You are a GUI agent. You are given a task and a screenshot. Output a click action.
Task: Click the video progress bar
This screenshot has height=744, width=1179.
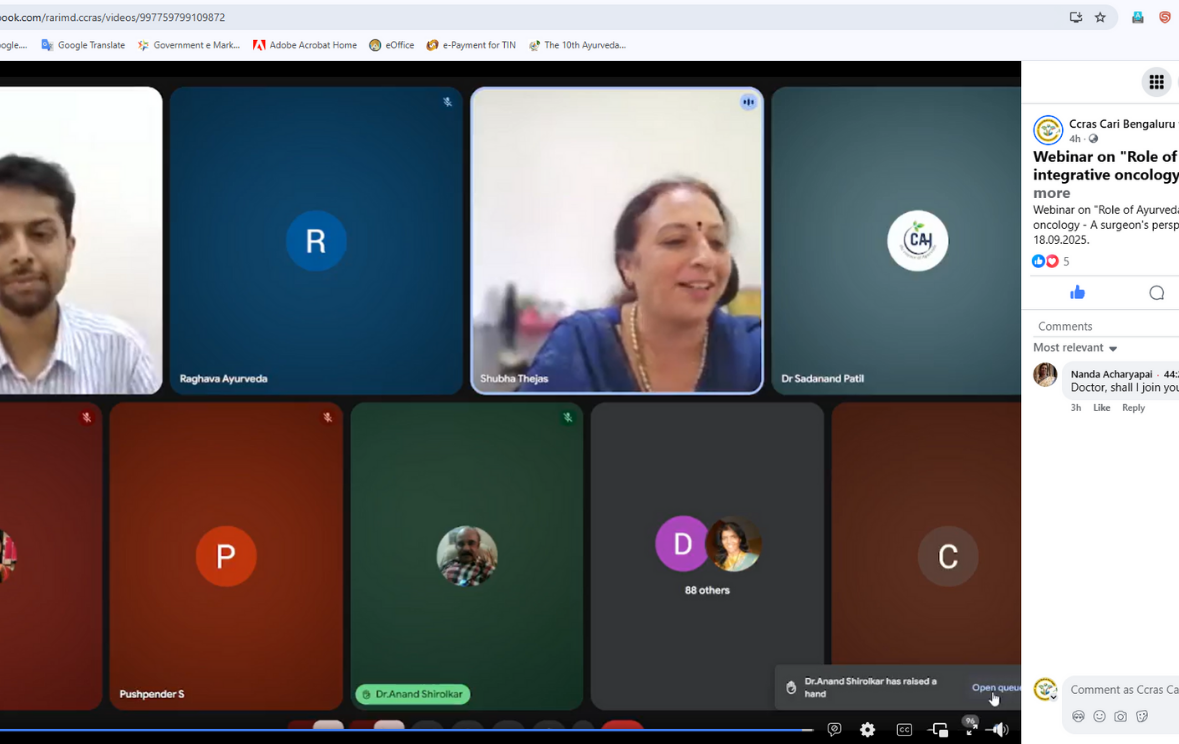click(400, 730)
